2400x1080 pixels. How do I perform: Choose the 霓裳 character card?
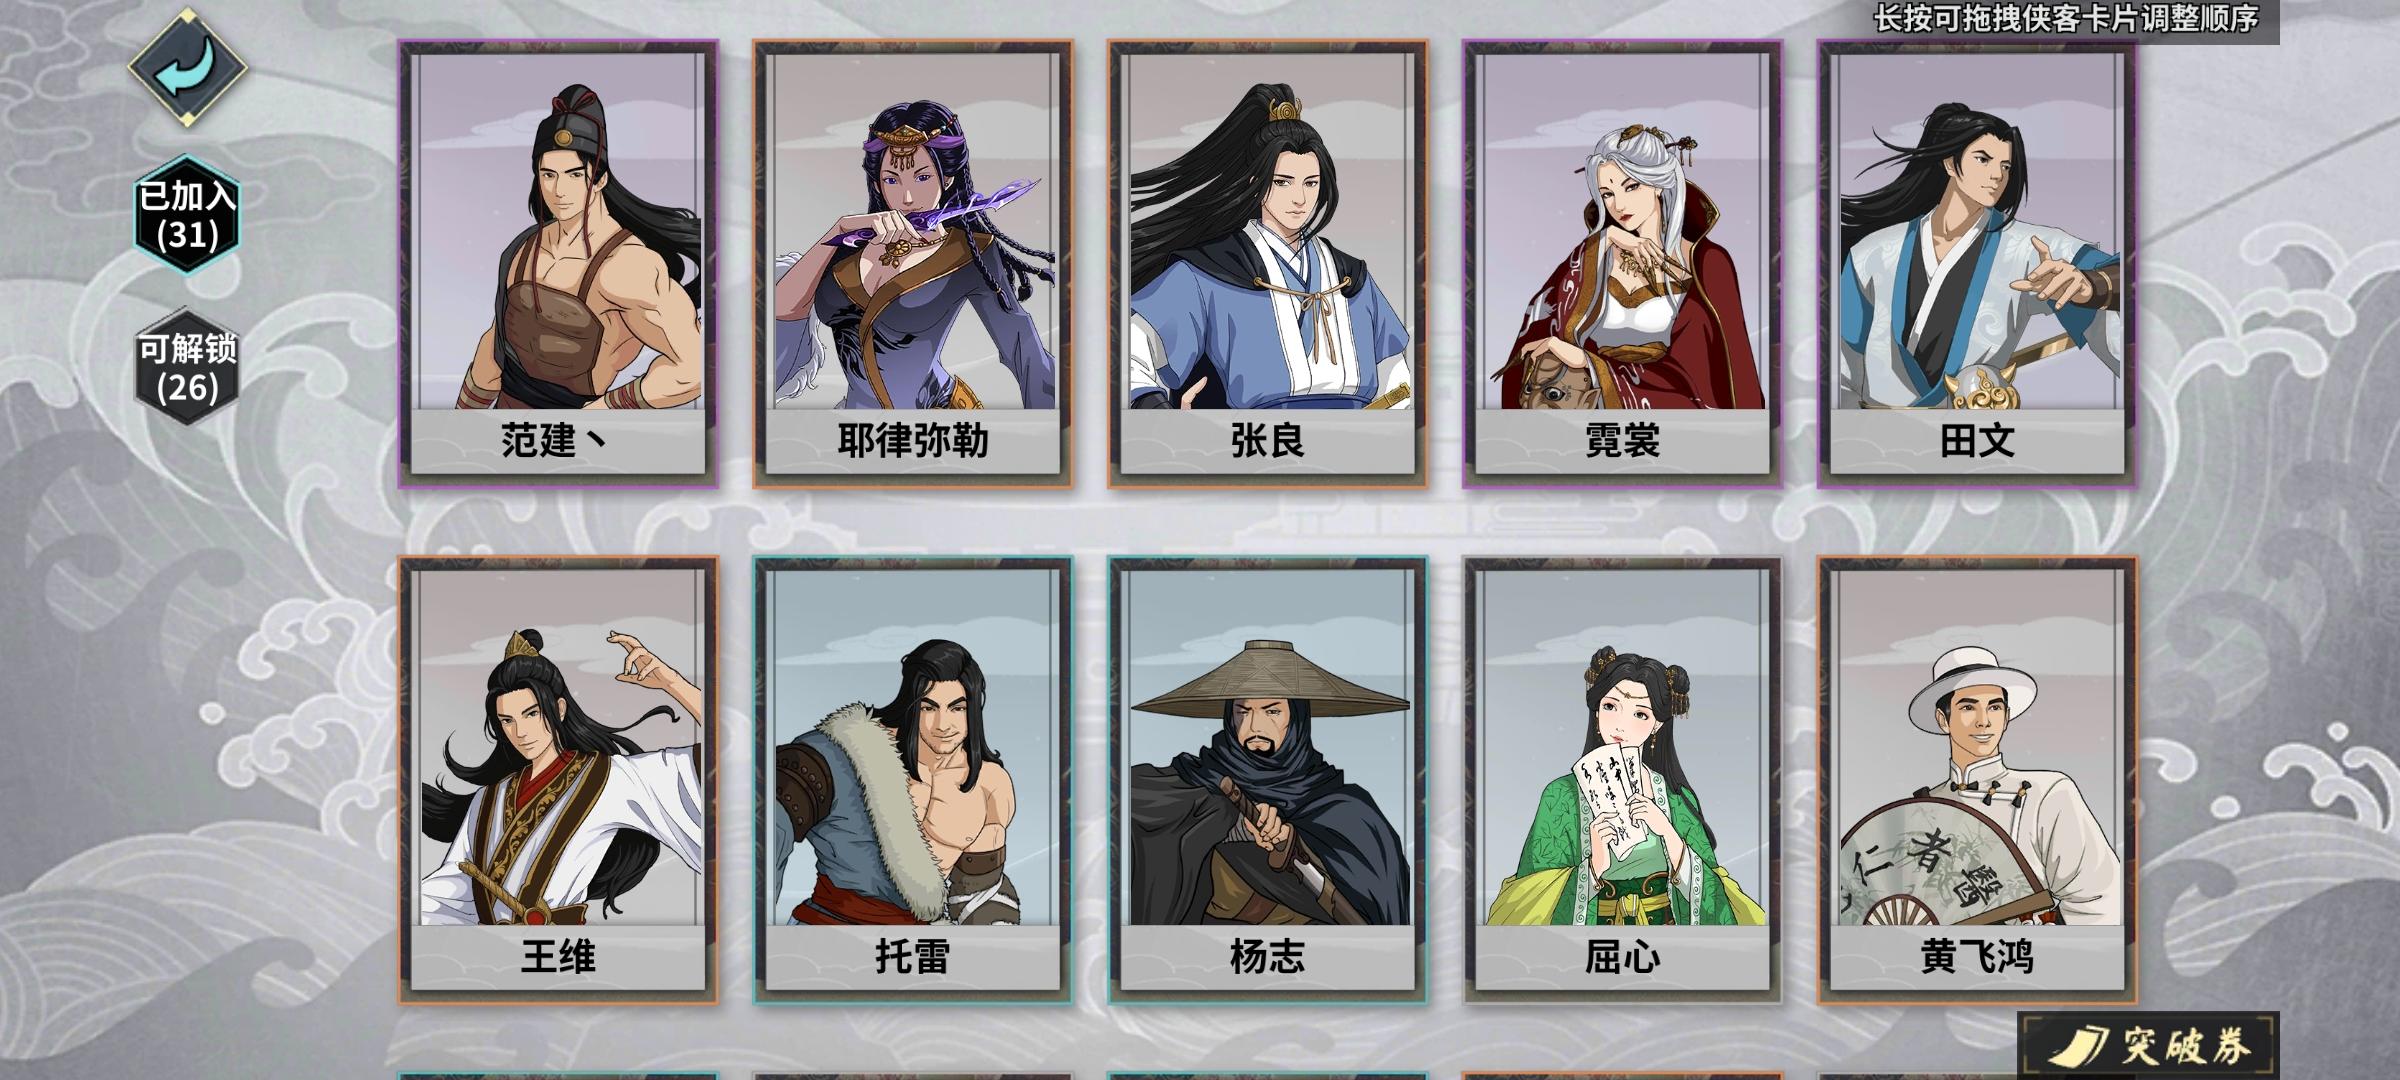click(1623, 264)
